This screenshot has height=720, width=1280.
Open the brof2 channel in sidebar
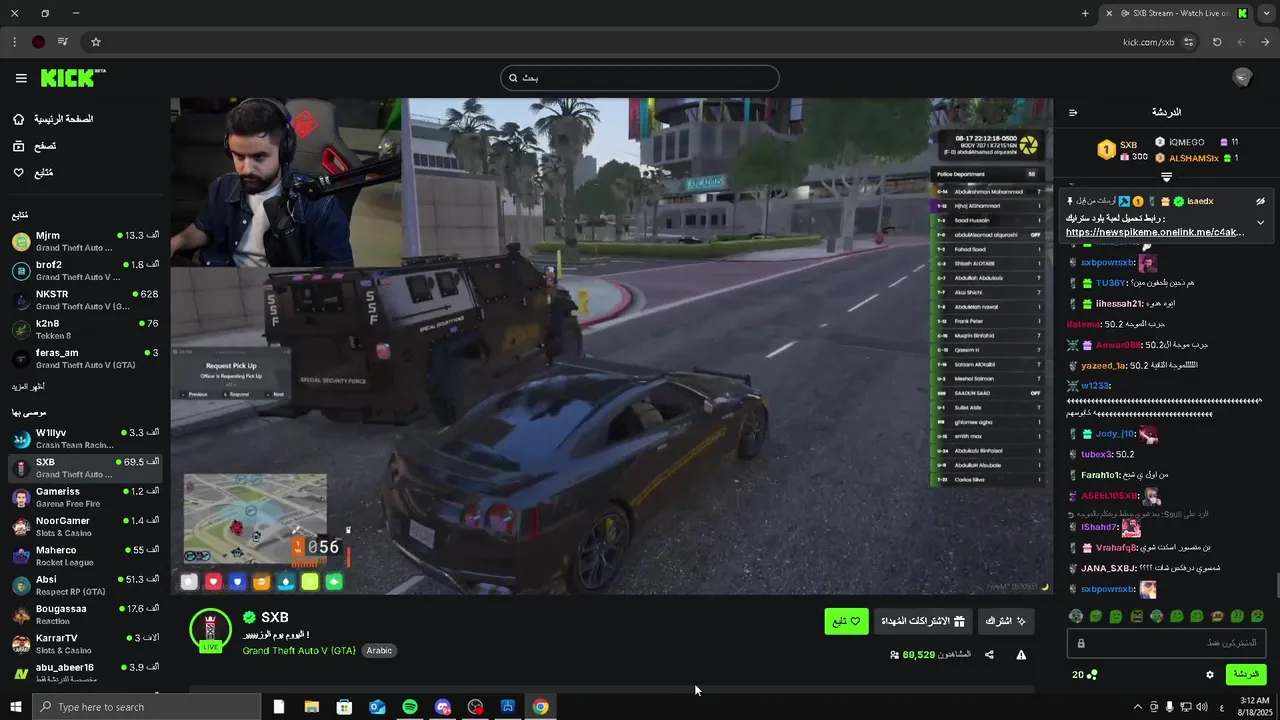(85, 270)
